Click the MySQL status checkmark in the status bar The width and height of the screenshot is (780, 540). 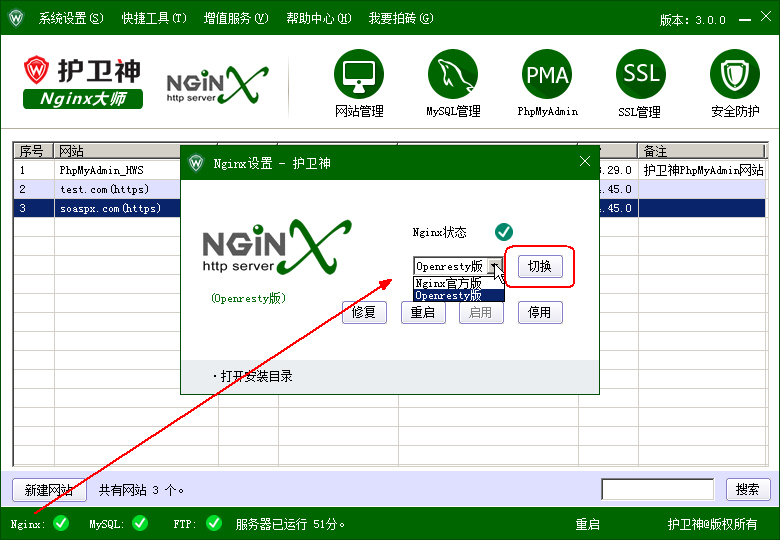(x=140, y=523)
